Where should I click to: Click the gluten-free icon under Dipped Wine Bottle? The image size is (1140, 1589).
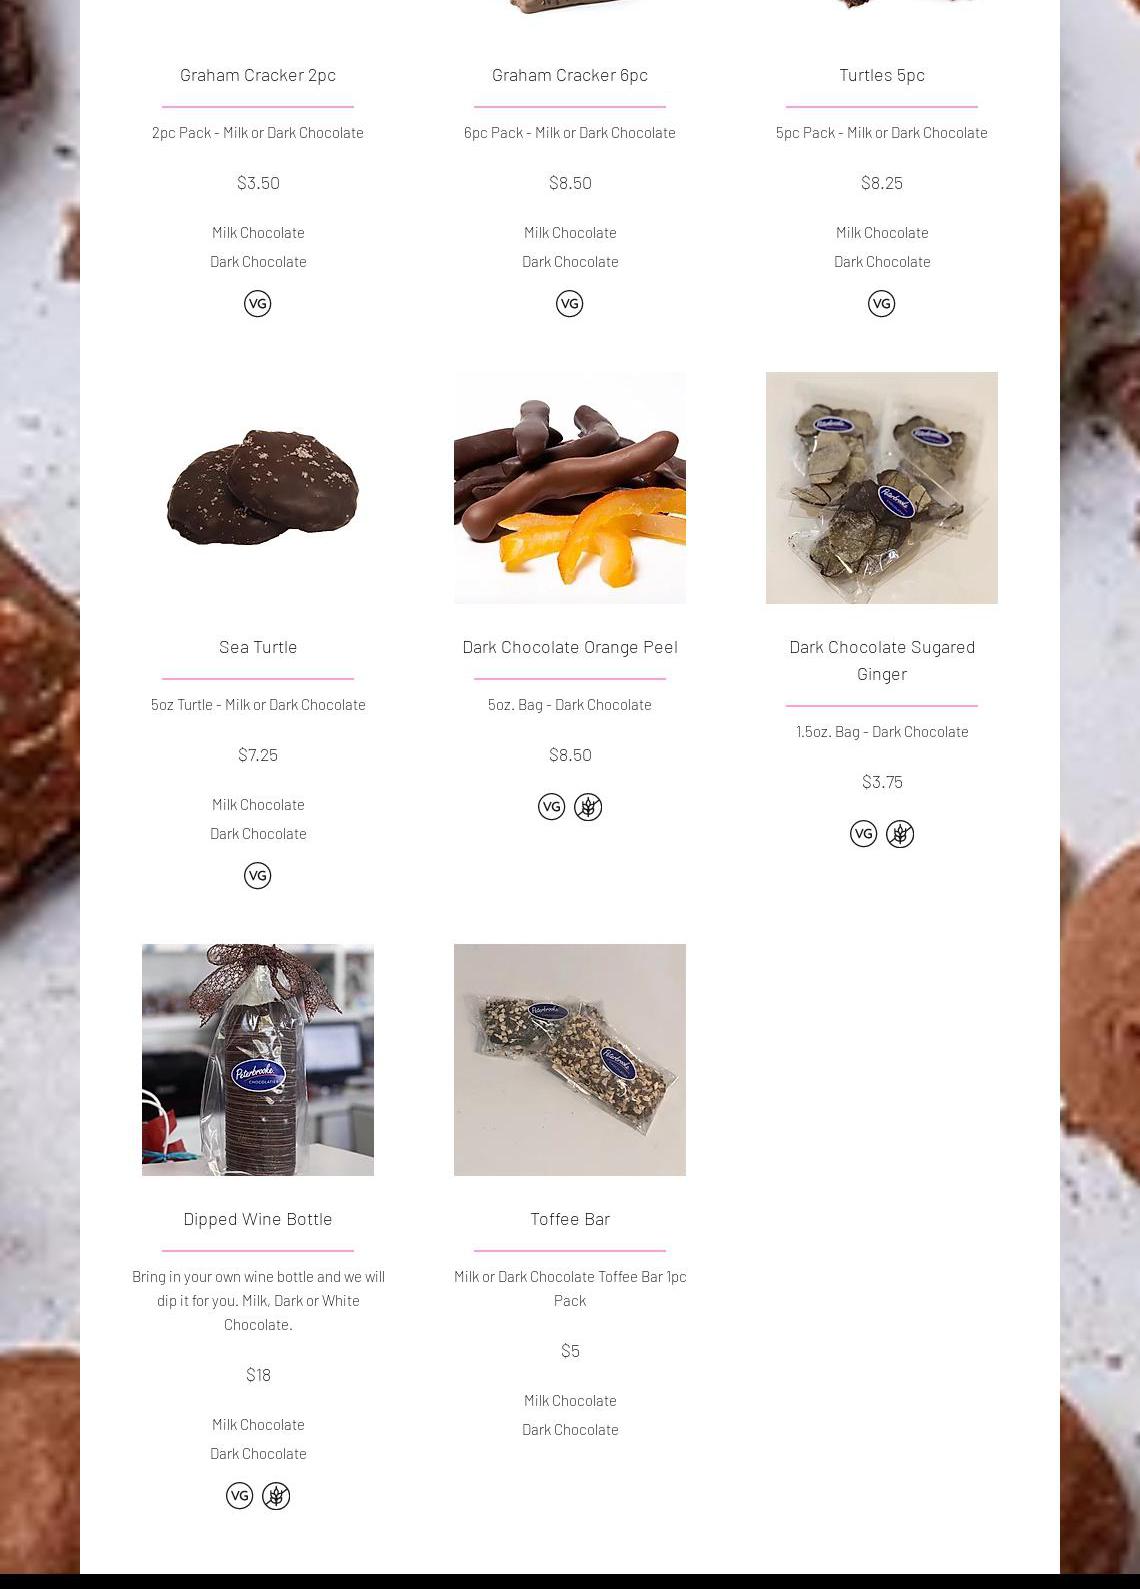point(276,1495)
